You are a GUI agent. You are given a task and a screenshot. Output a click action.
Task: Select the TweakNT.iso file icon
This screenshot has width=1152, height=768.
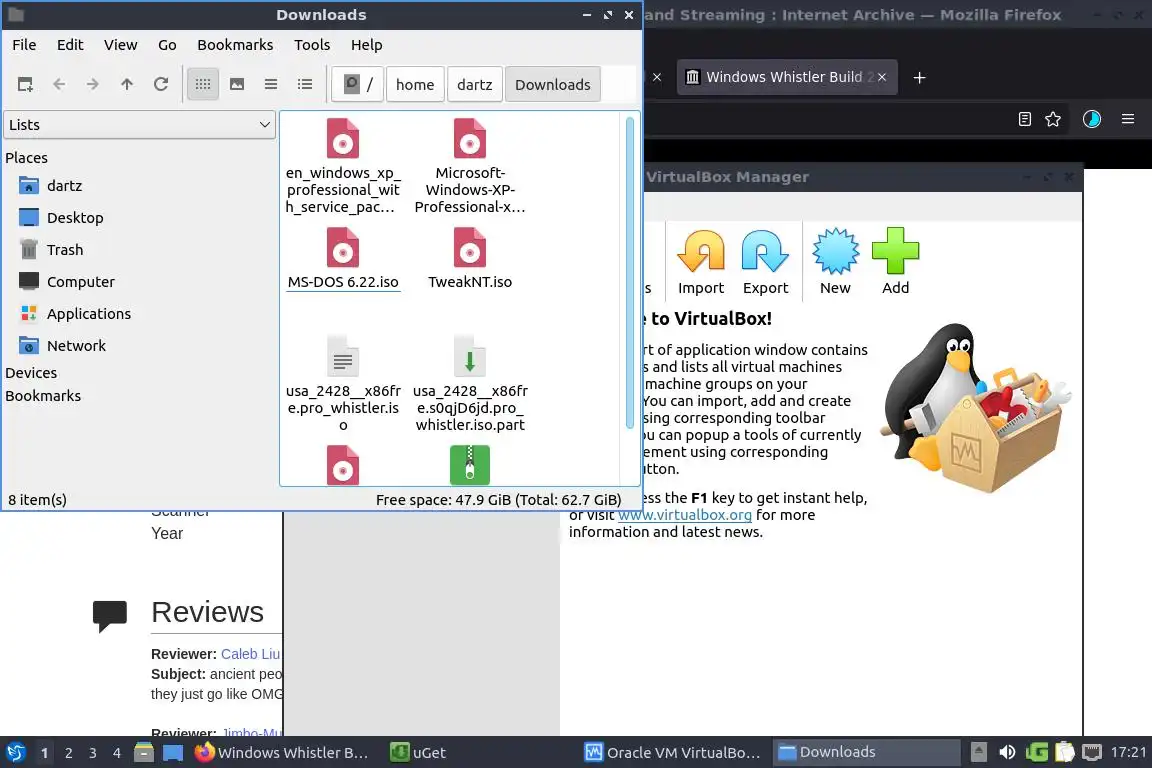tap(469, 247)
